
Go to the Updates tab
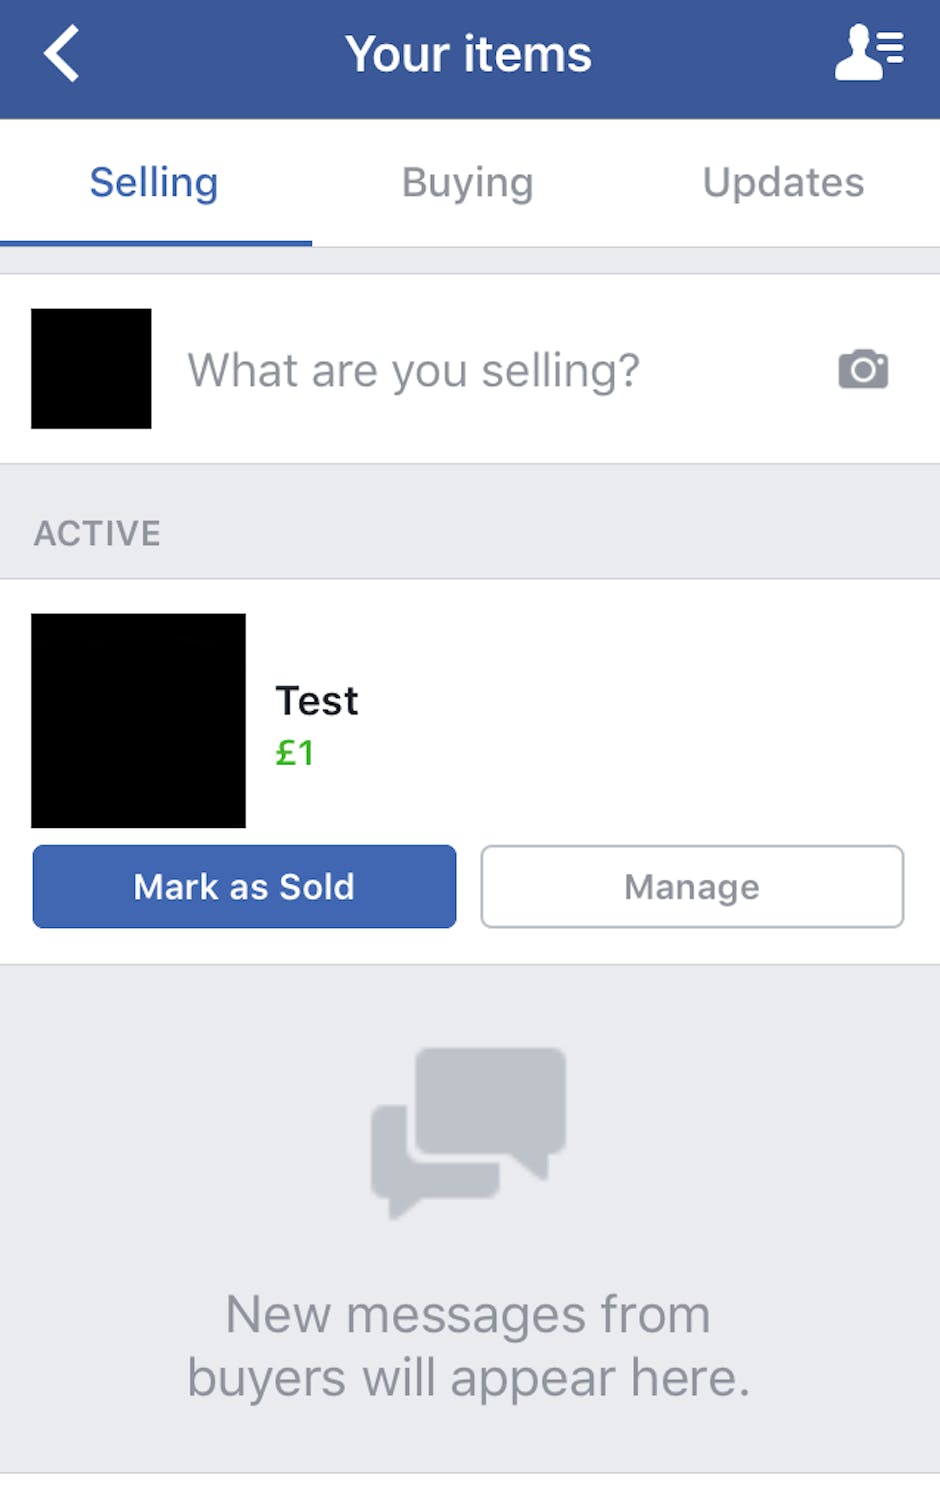(x=783, y=183)
